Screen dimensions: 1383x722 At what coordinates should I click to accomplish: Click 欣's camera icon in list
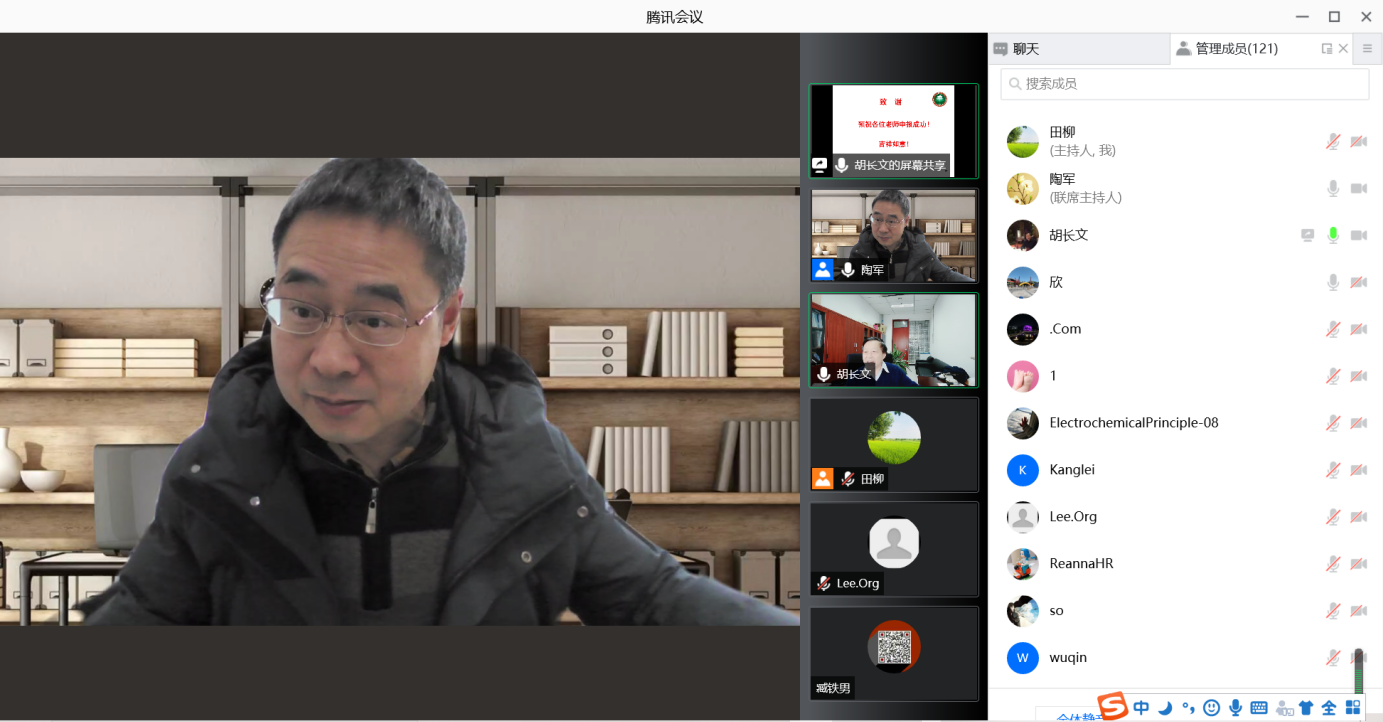(x=1359, y=282)
